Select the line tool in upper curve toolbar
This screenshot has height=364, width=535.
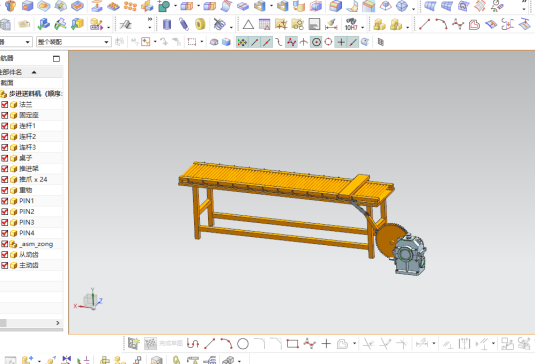click(x=424, y=25)
